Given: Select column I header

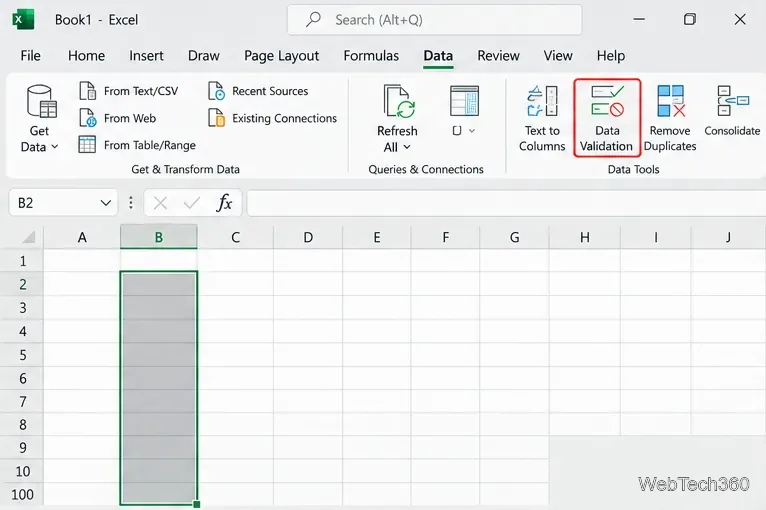Looking at the screenshot, I should pos(656,237).
